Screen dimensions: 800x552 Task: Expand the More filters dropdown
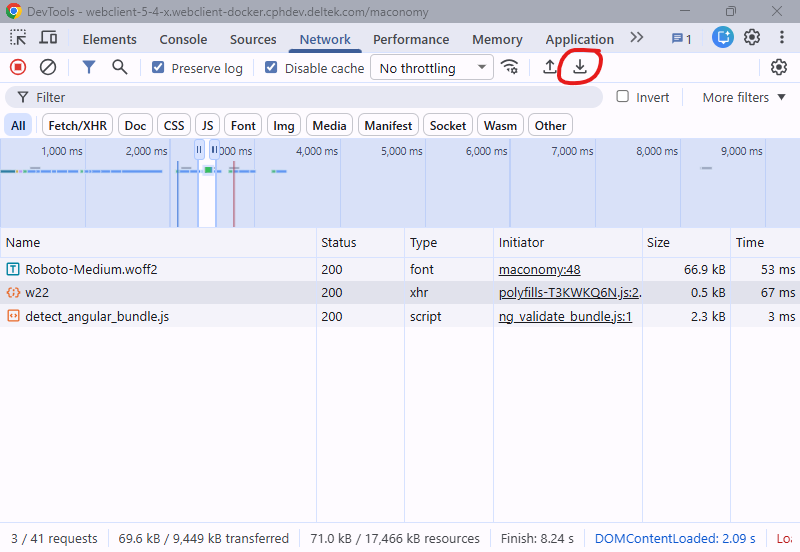point(744,97)
